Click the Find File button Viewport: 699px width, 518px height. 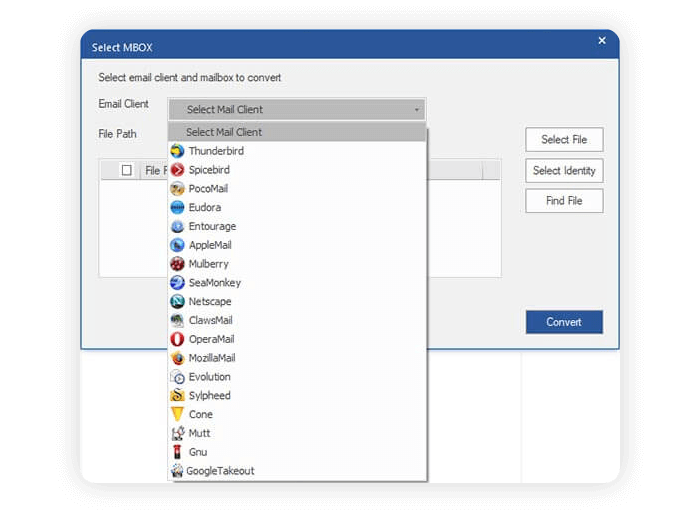564,201
